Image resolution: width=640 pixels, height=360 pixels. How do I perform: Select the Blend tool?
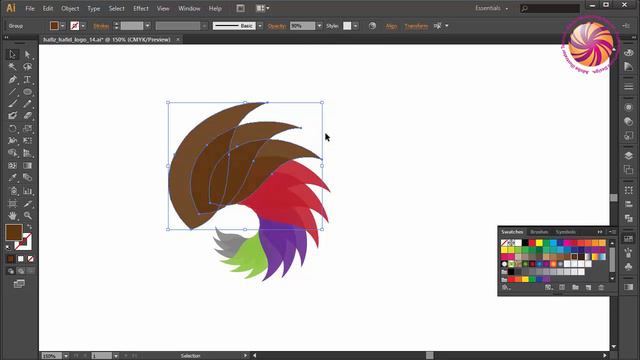(27, 178)
